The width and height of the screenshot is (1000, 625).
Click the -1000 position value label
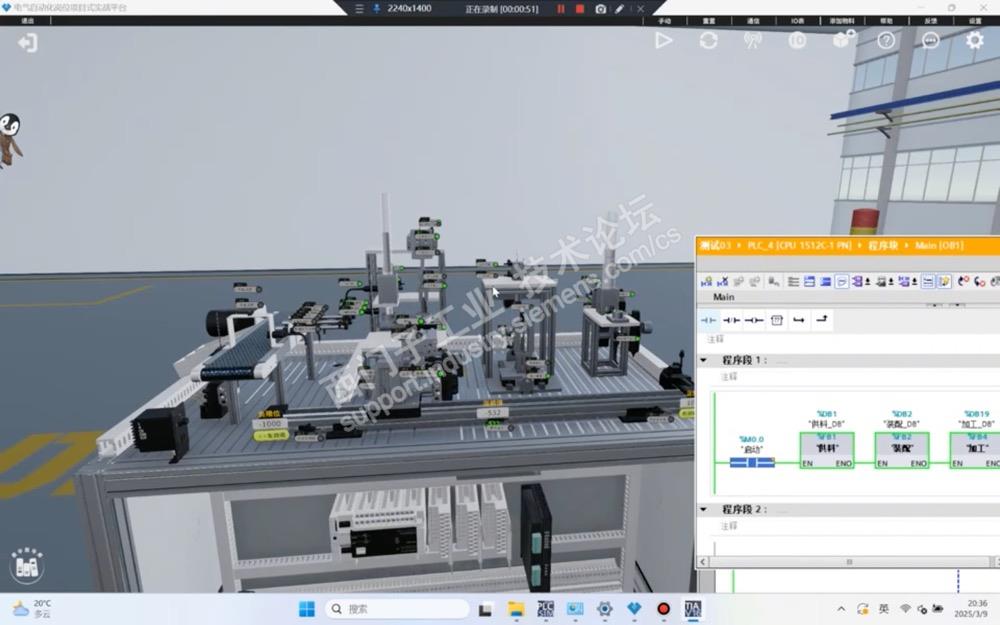270,424
